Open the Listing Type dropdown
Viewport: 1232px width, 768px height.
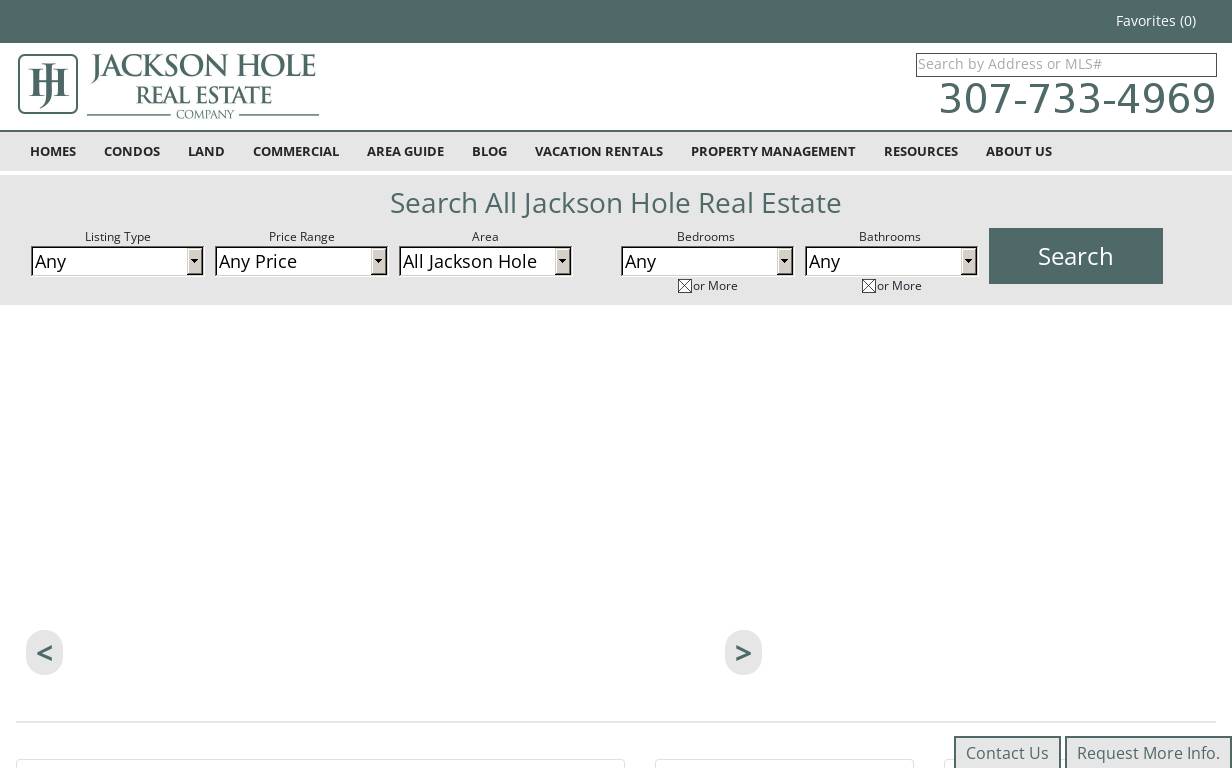117,261
